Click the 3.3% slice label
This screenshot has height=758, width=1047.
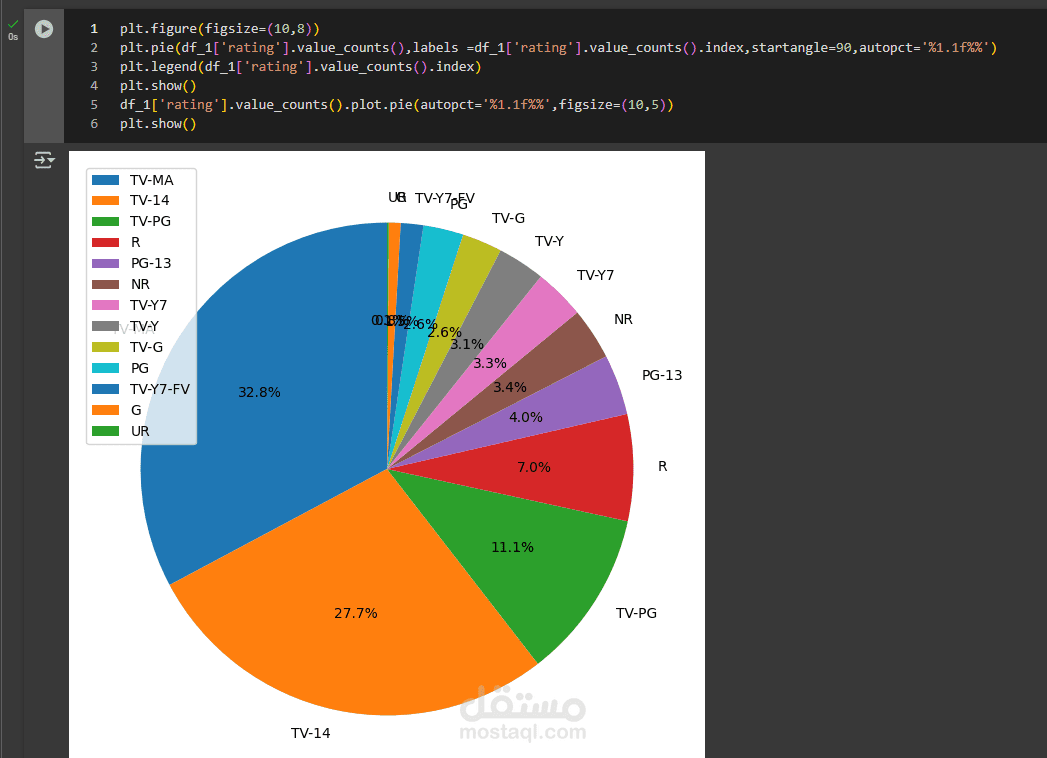[489, 363]
